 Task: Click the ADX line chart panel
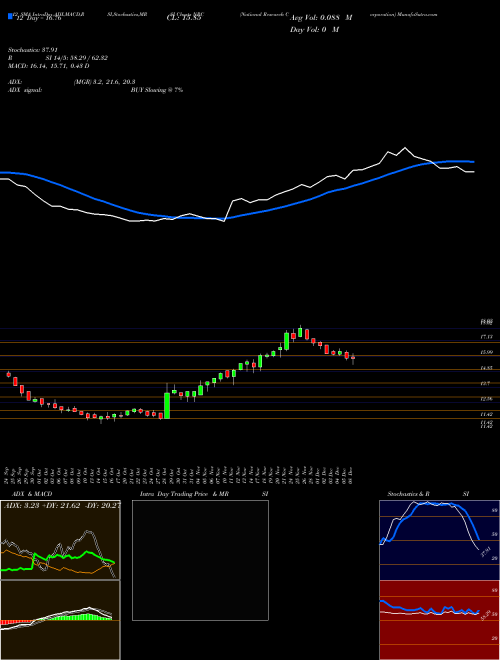click(x=60, y=540)
